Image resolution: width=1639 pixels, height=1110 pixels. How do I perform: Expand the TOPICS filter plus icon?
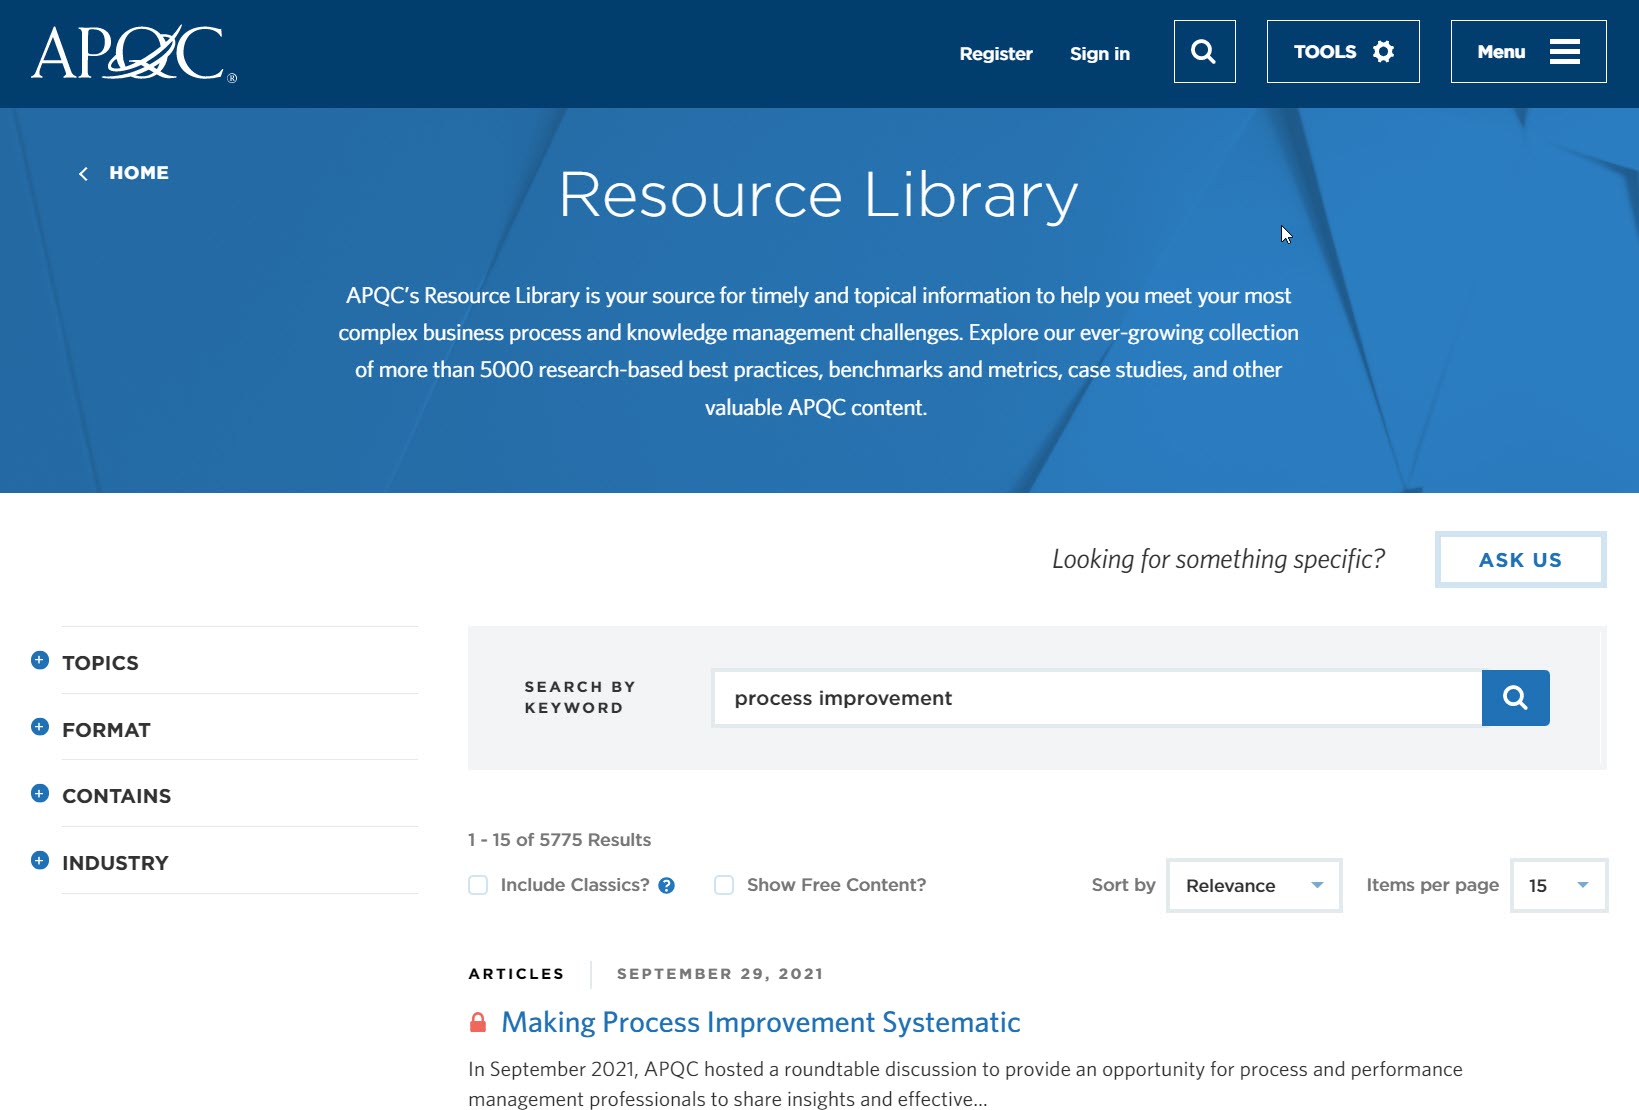pyautogui.click(x=40, y=660)
